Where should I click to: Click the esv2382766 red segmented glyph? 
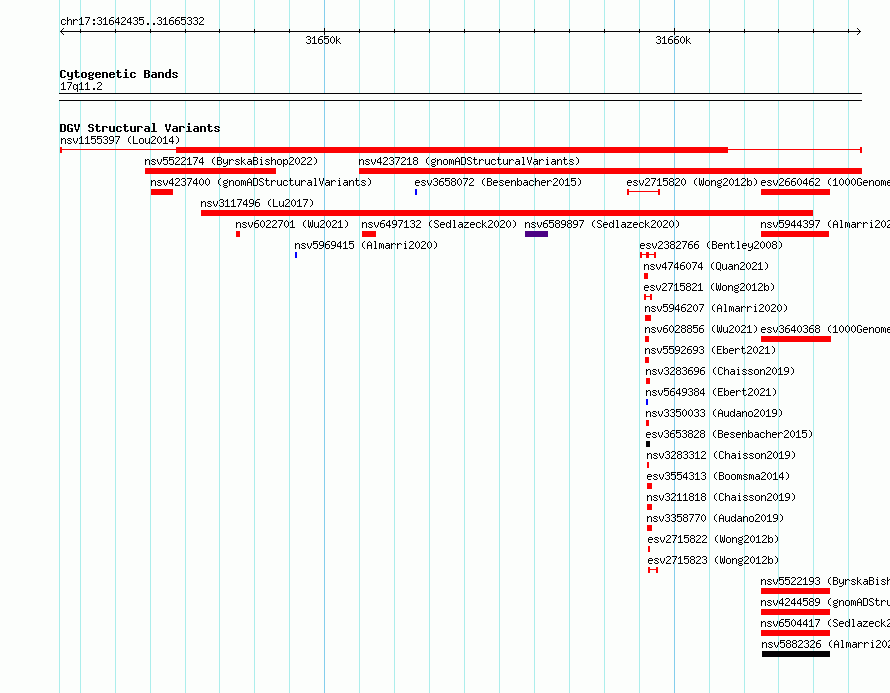tap(648, 255)
